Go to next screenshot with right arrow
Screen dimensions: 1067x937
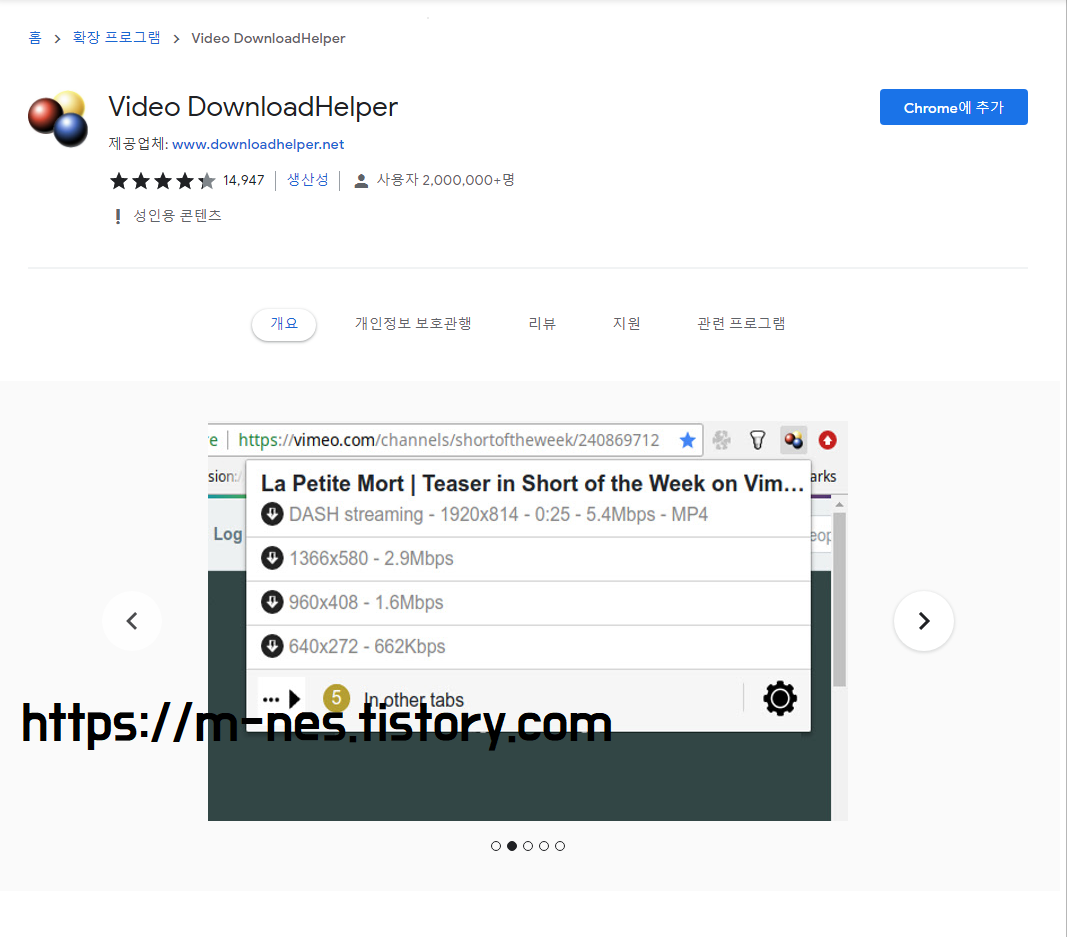pyautogui.click(x=923, y=621)
